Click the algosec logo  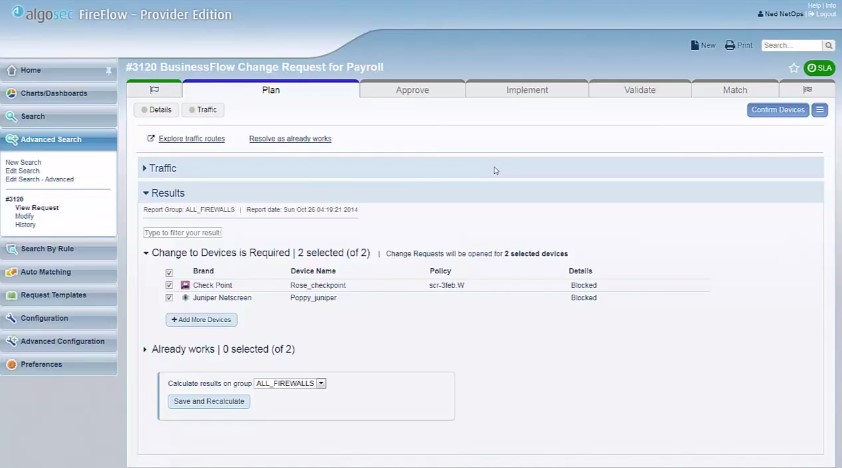click(x=42, y=14)
